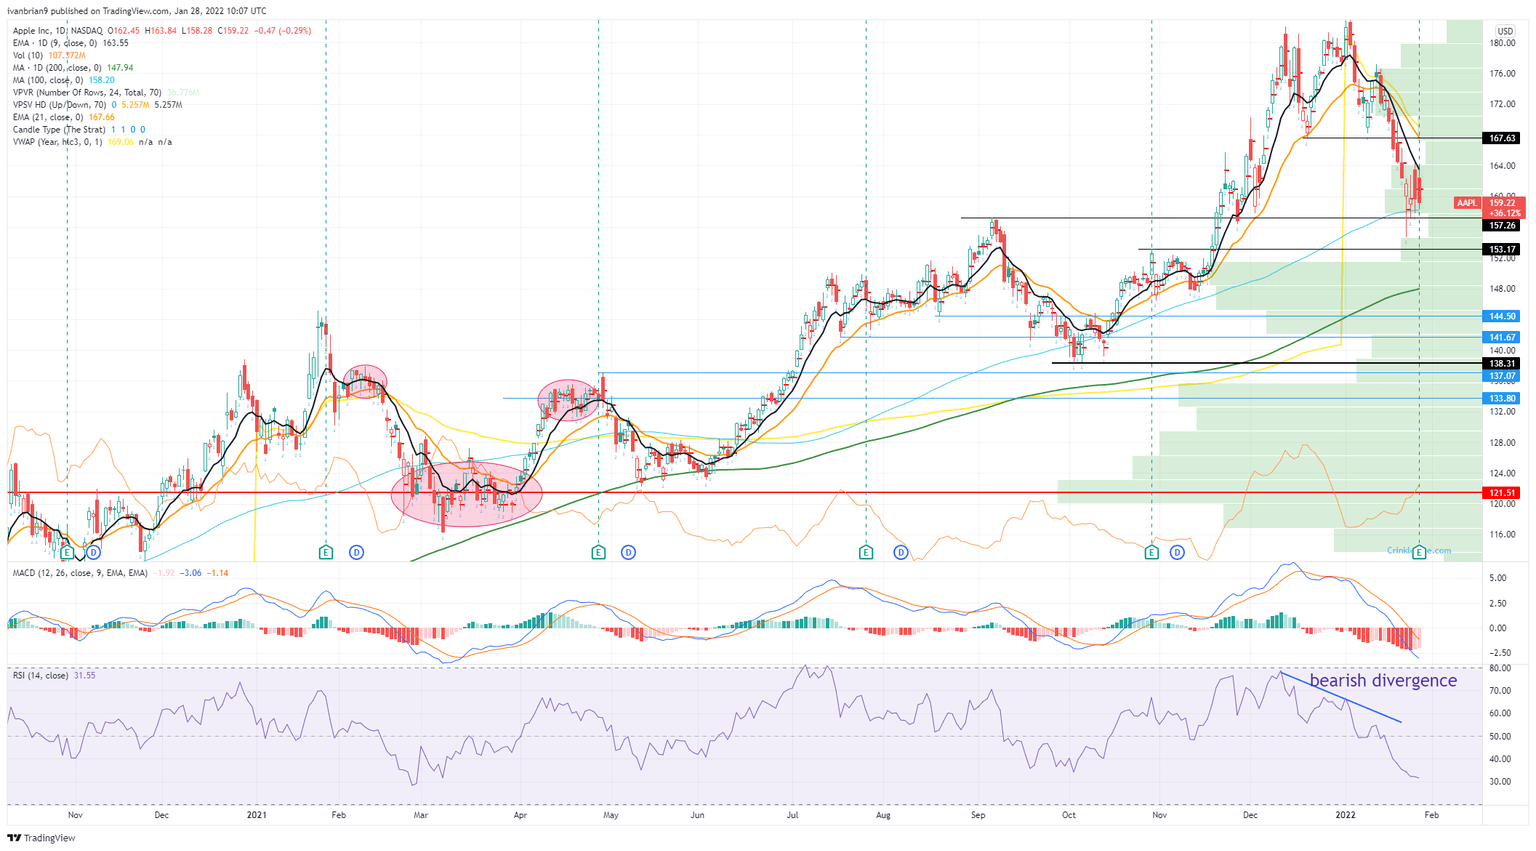1536x851 pixels.
Task: Click the 163.55 EMA value in legend
Action: click(116, 43)
